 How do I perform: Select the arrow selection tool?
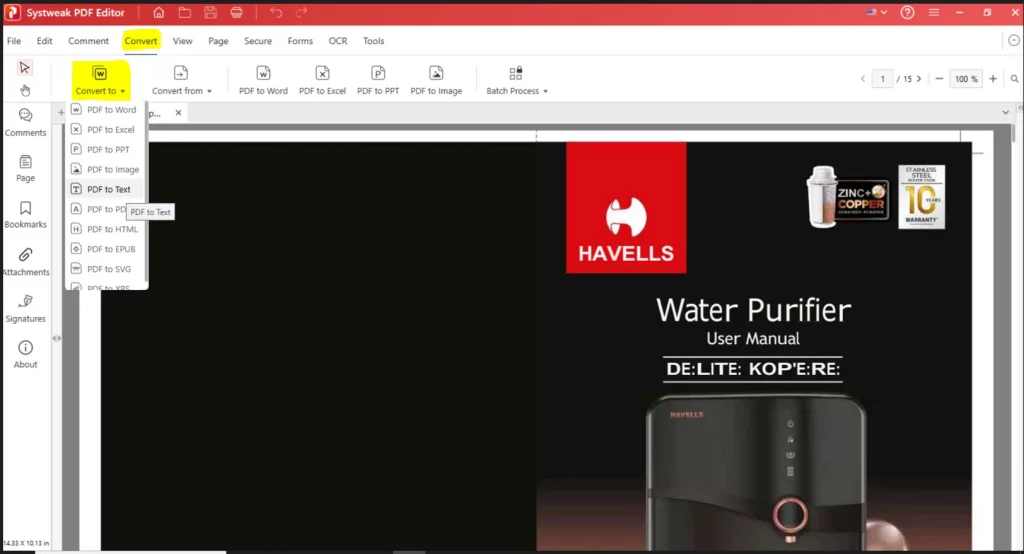(x=25, y=68)
